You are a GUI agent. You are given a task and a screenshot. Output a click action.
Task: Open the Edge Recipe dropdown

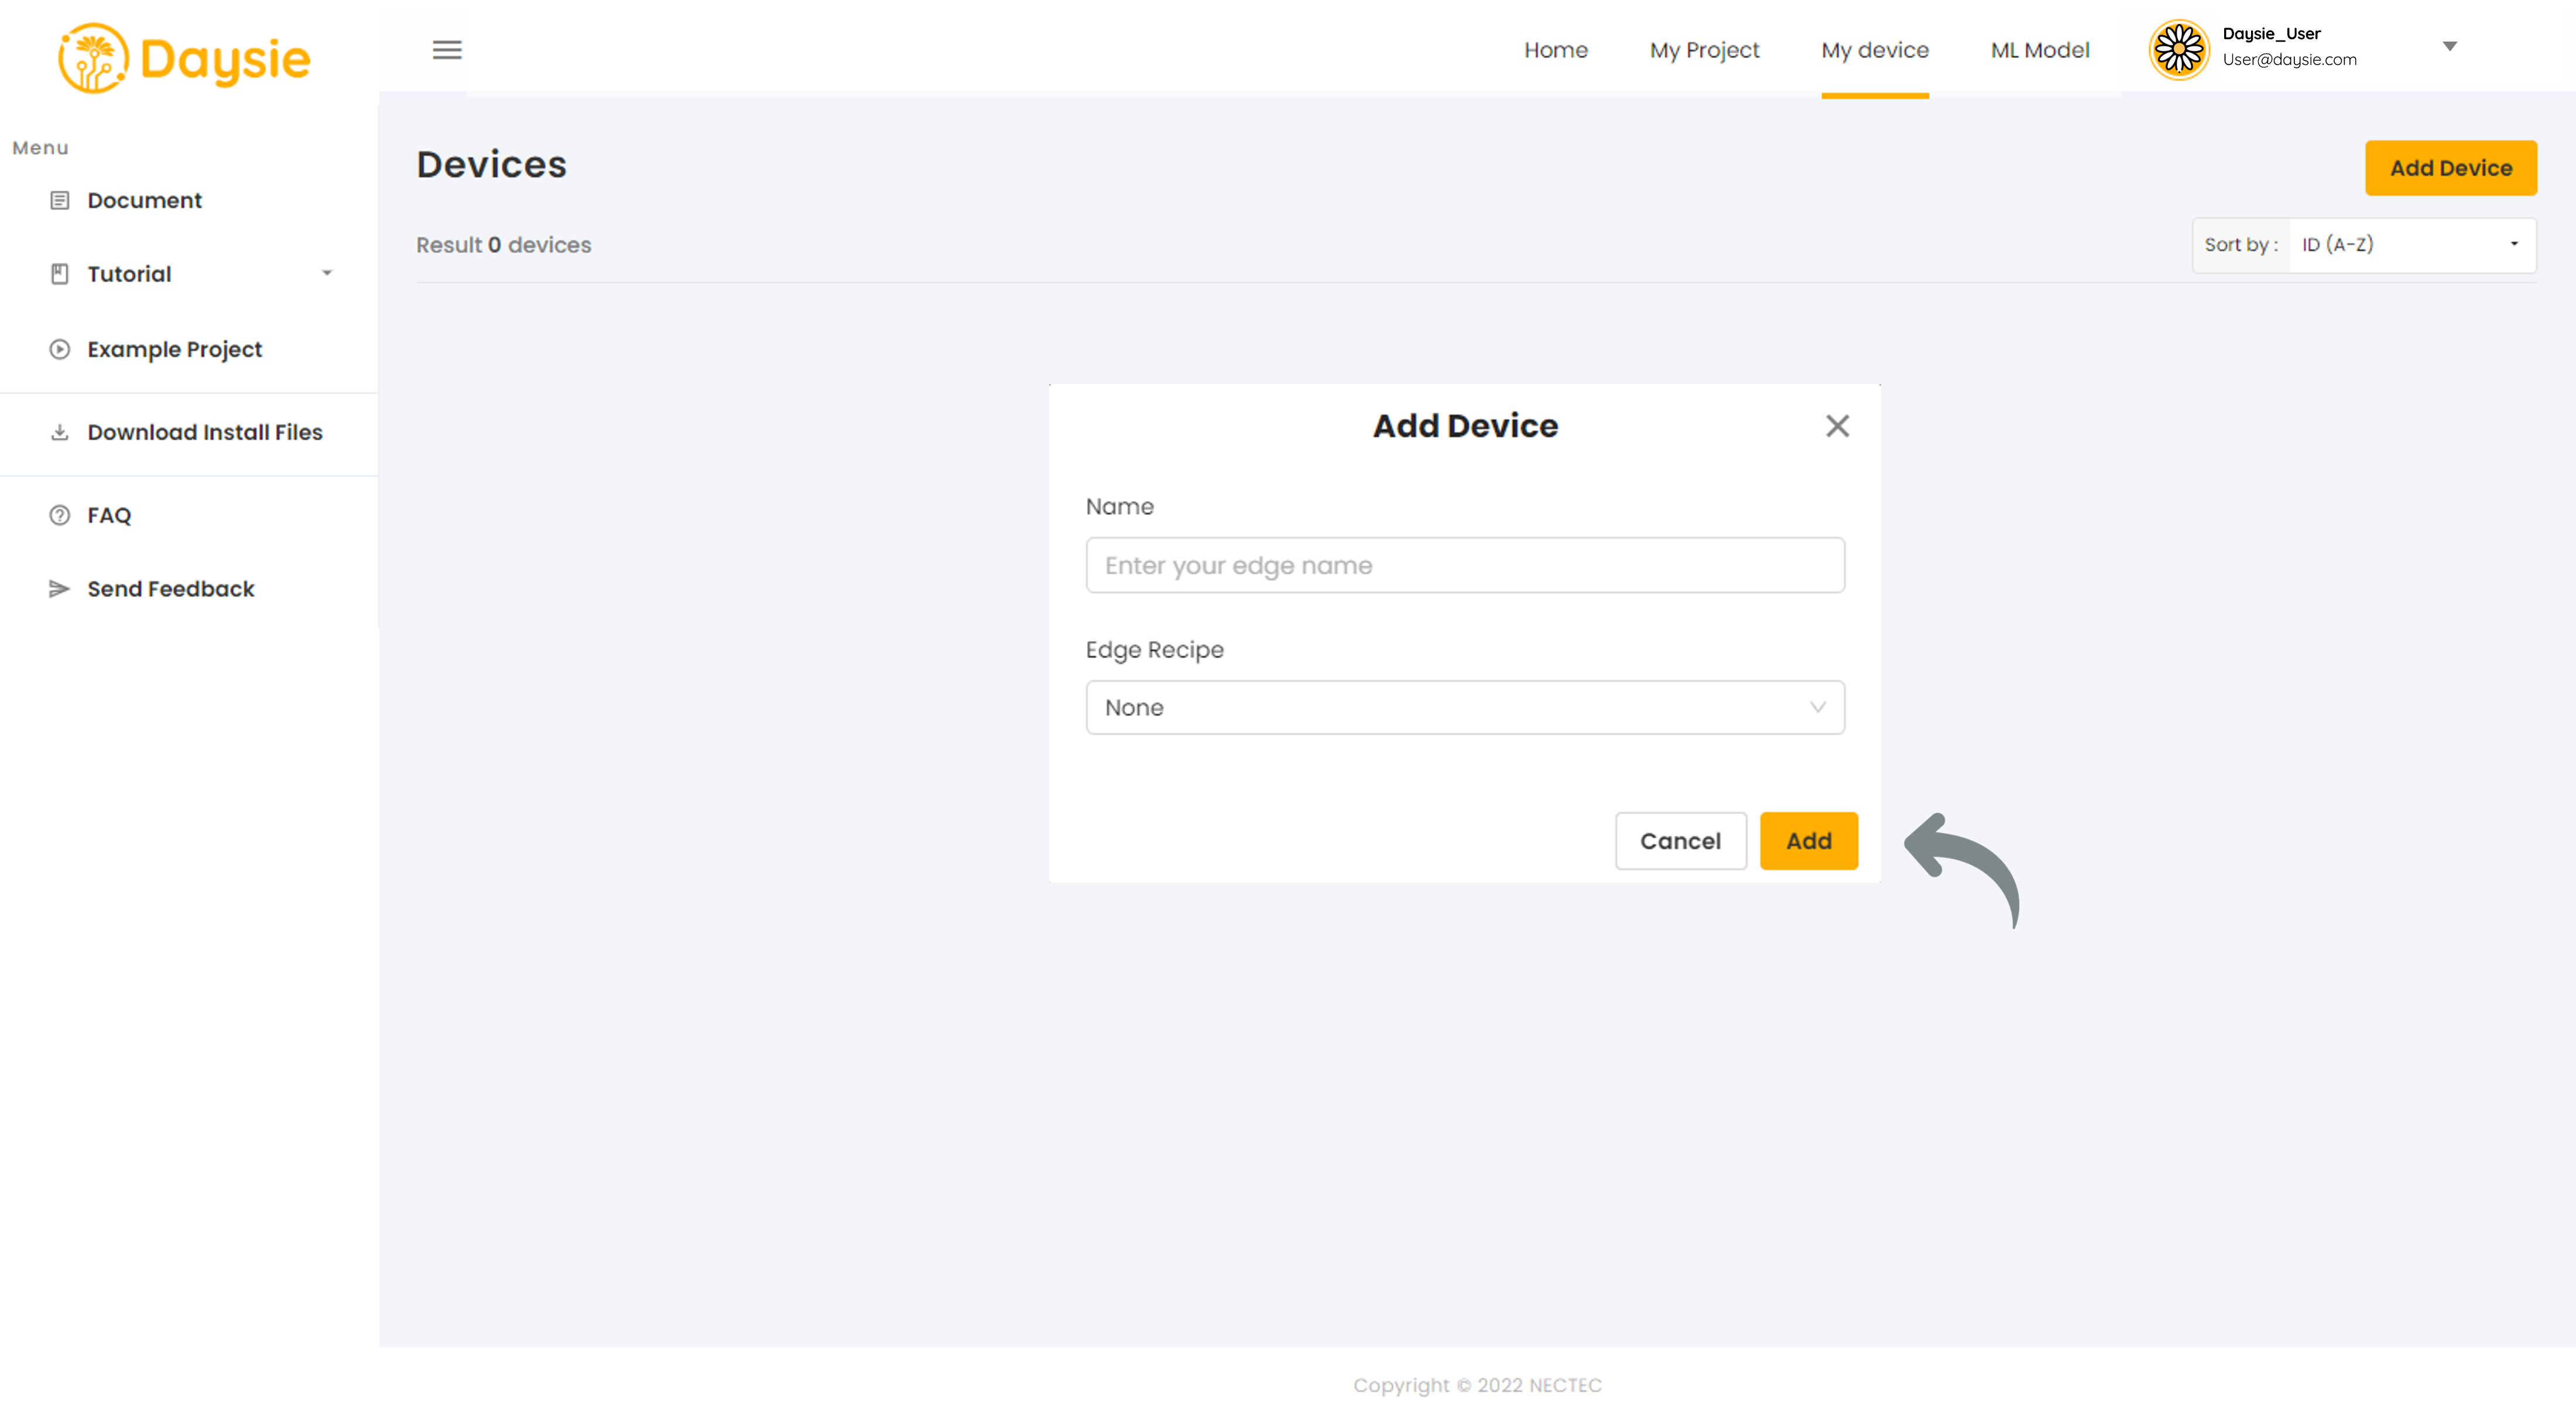tap(1465, 707)
